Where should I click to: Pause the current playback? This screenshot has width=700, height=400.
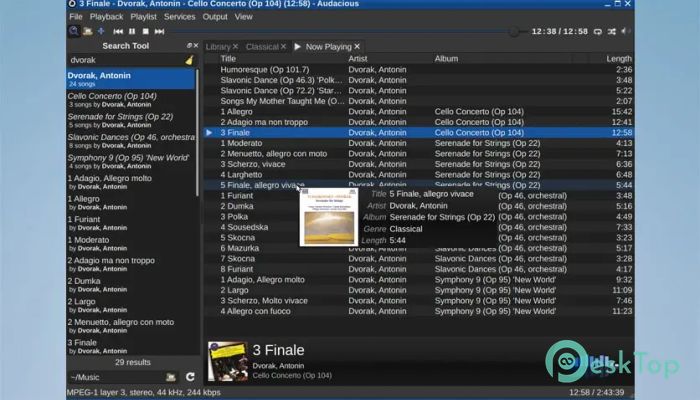coord(132,31)
